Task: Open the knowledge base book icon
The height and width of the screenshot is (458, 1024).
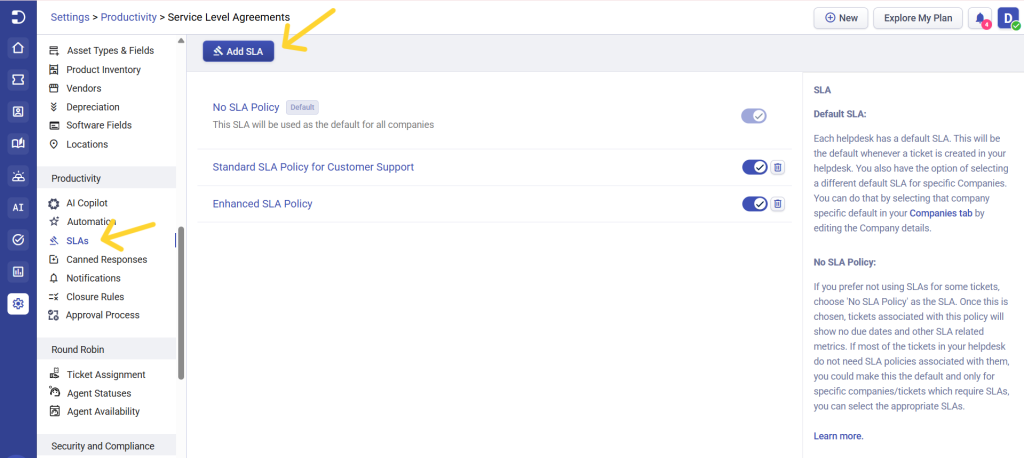Action: [x=18, y=144]
